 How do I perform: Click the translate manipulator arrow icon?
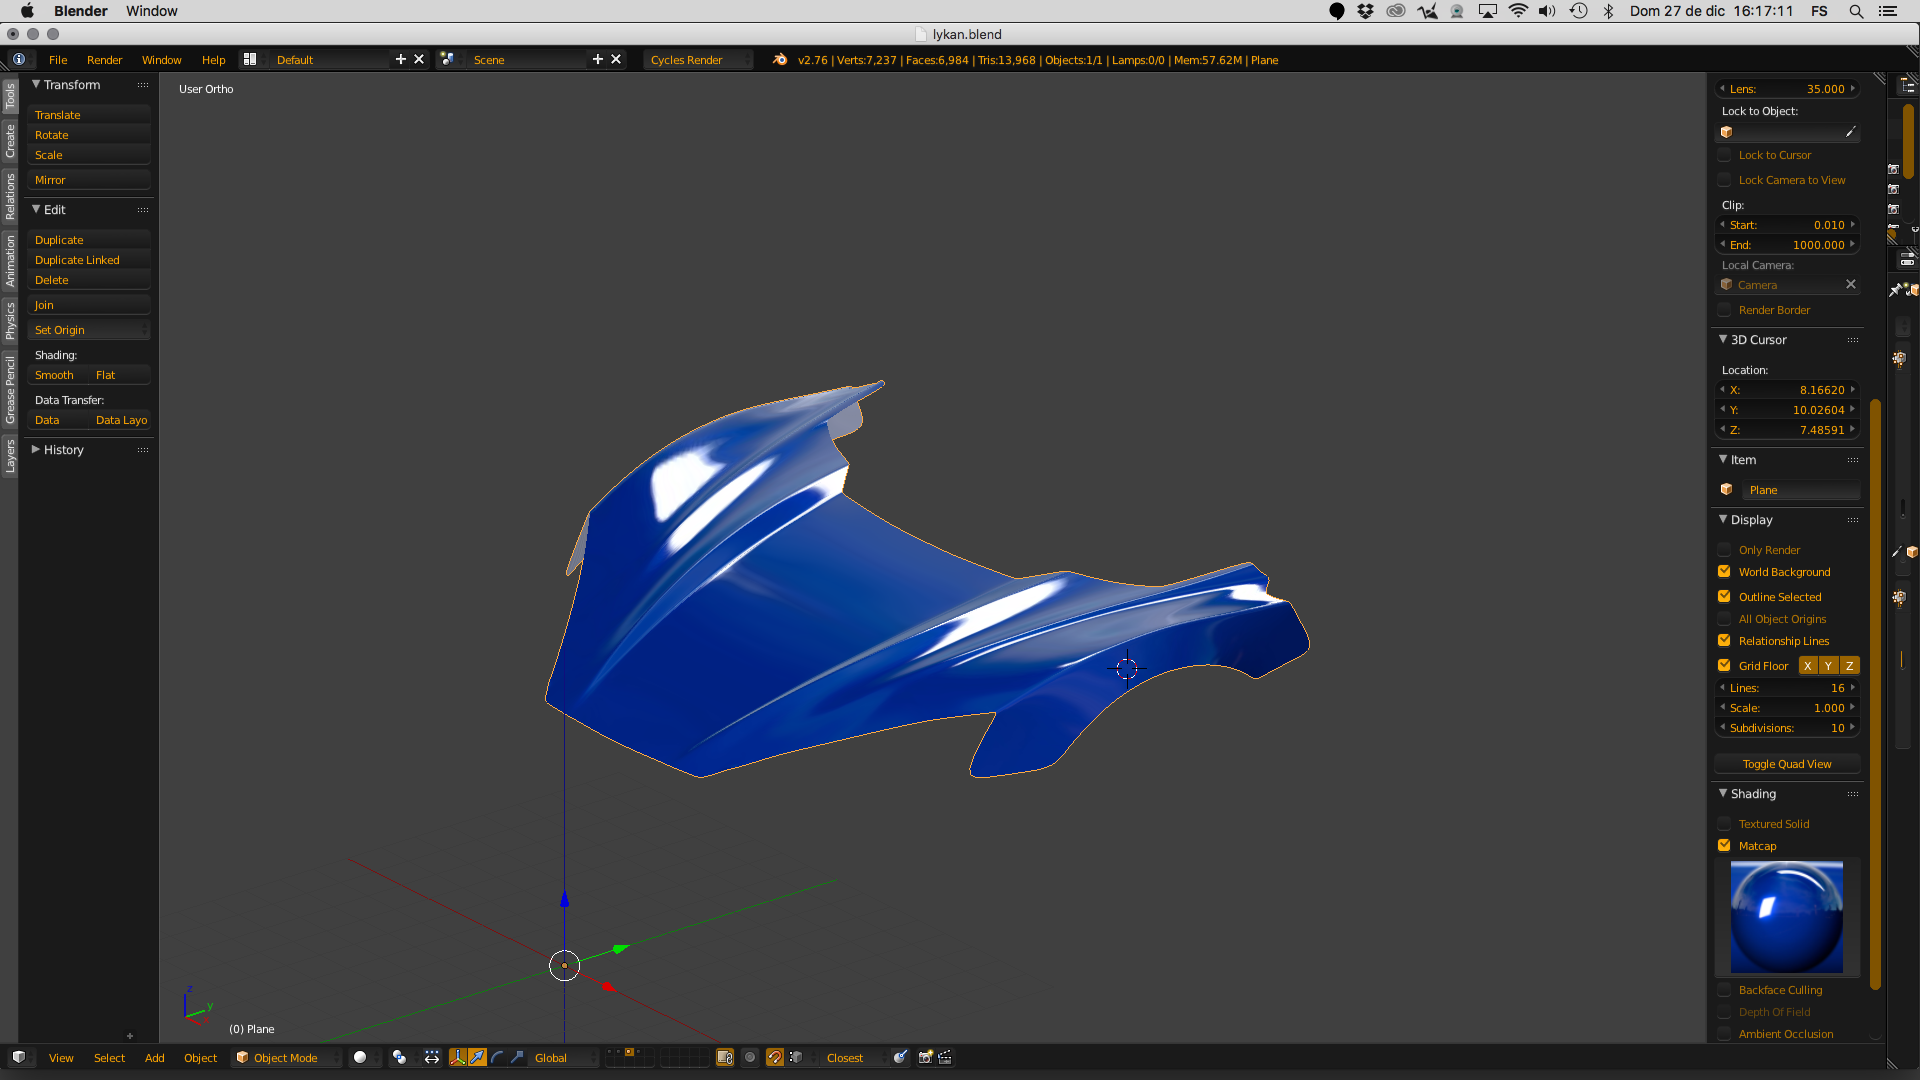[x=478, y=1057]
